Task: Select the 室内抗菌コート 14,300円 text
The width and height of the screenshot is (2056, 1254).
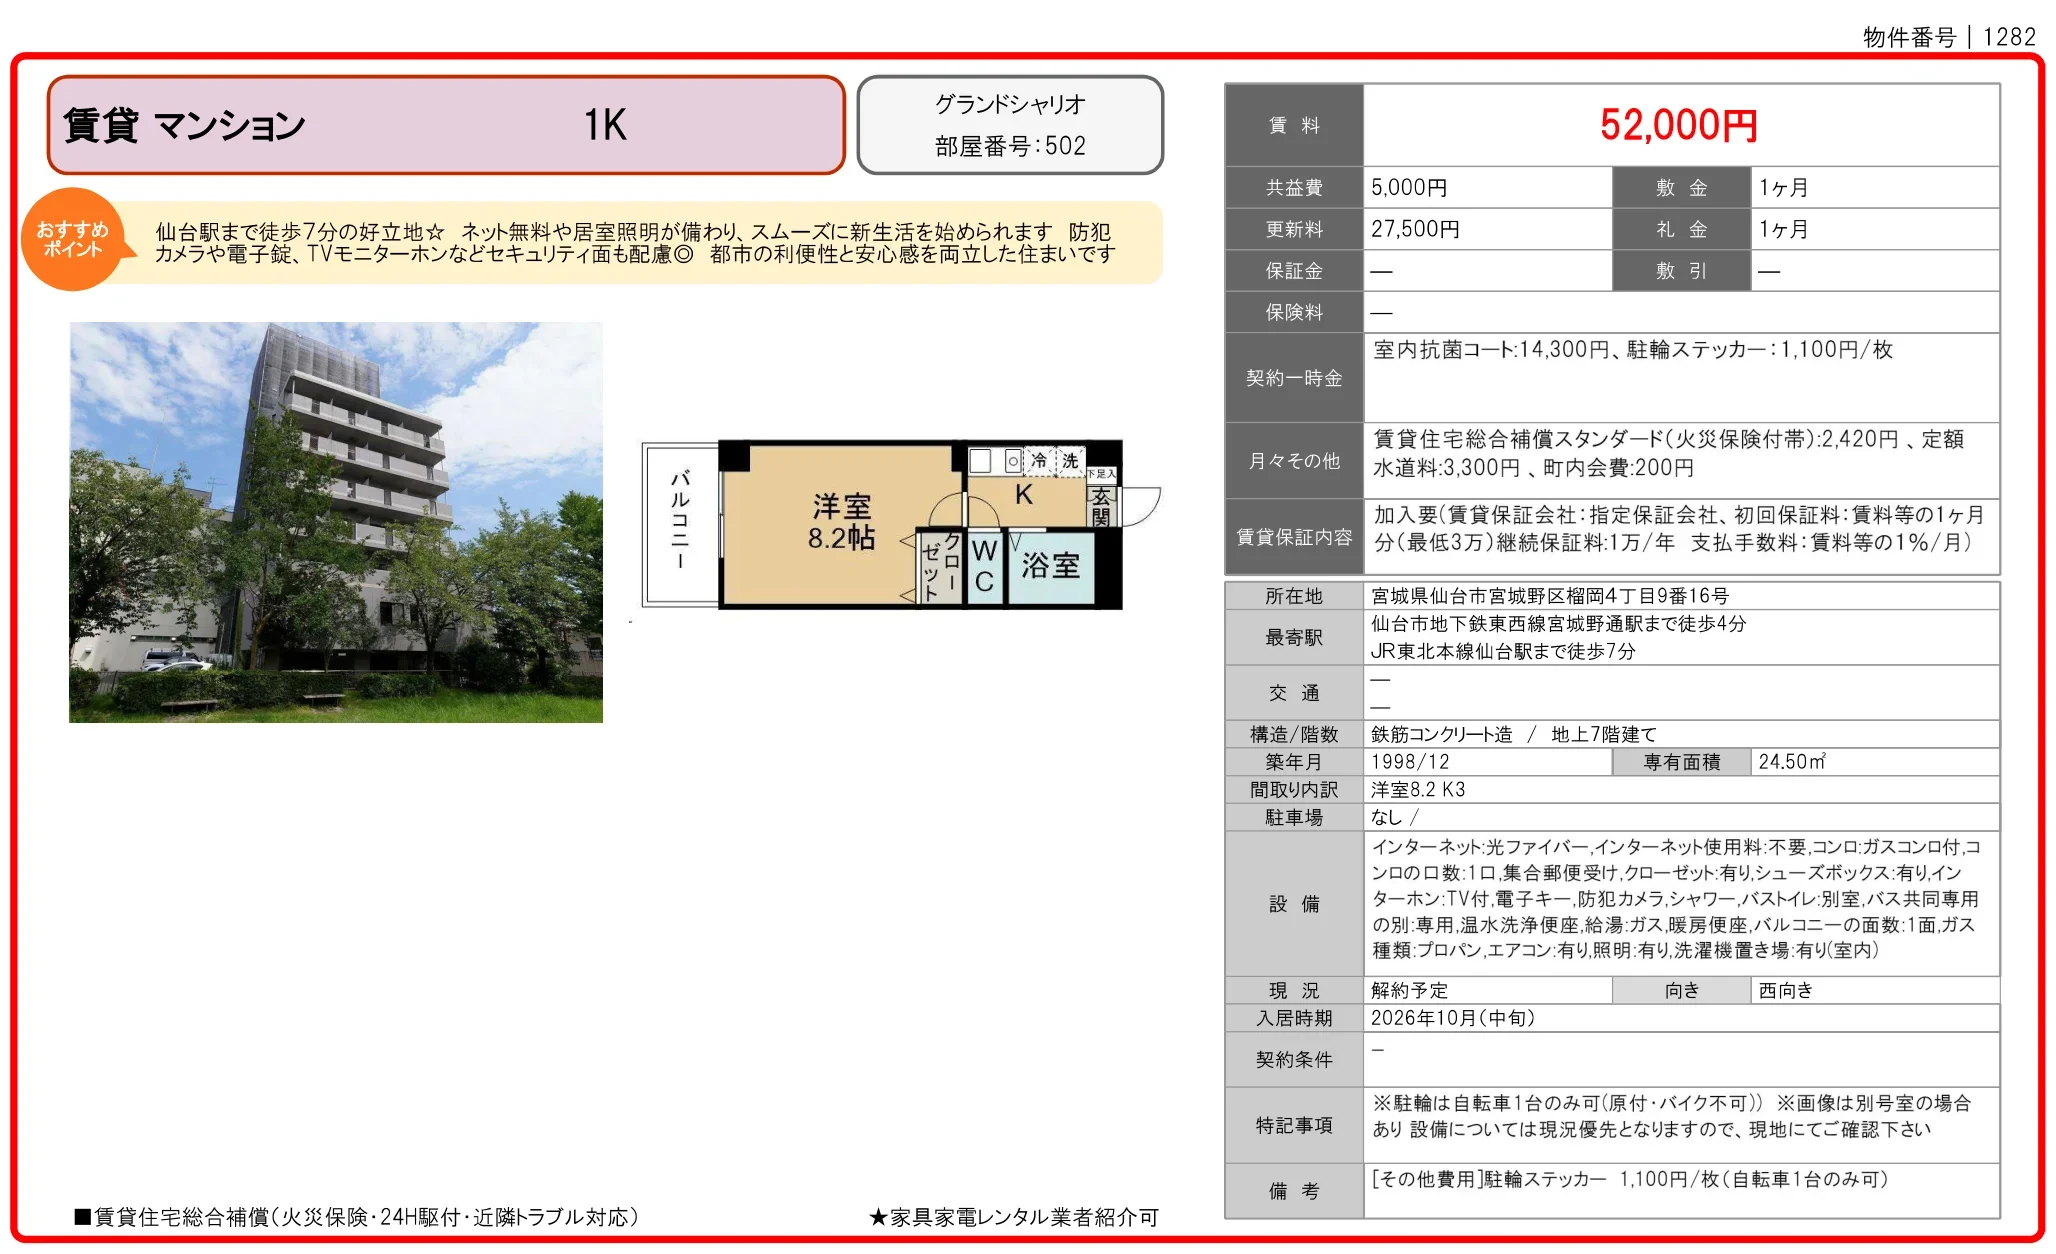Action: 1491,350
